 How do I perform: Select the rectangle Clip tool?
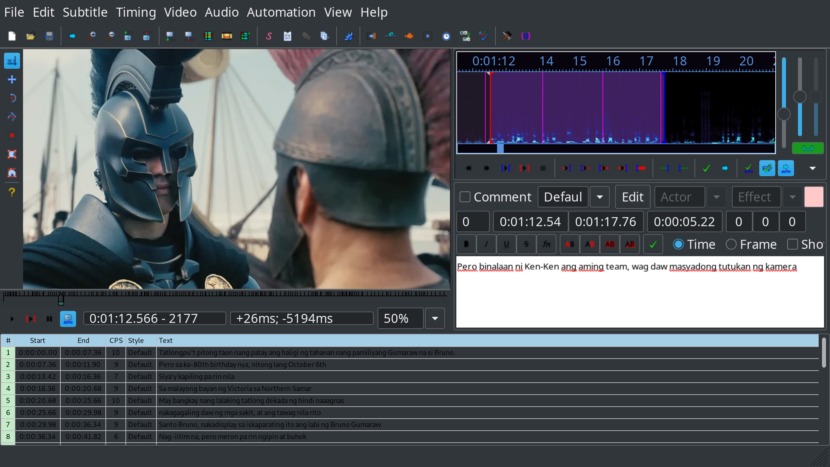pos(12,154)
